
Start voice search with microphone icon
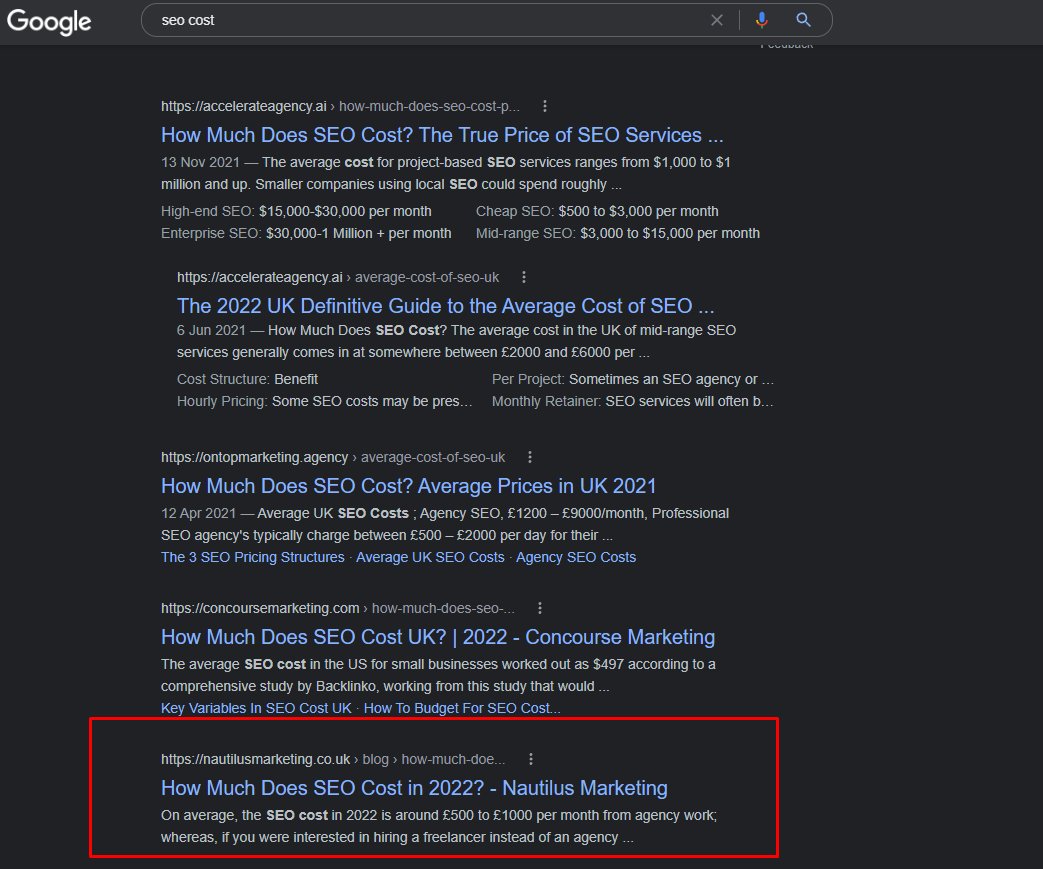tap(762, 20)
